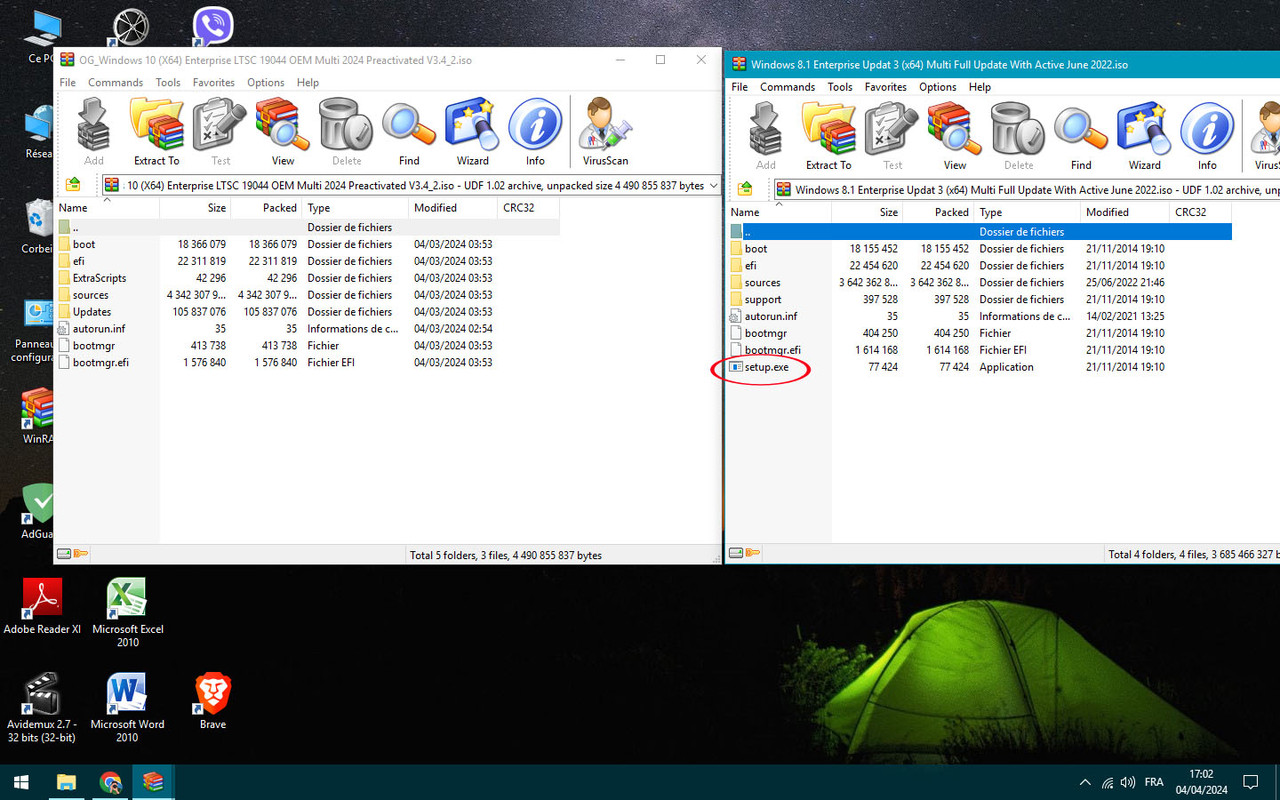Expand address path dropdown in Windows 10 archive window
This screenshot has height=800, width=1280.
[712, 185]
